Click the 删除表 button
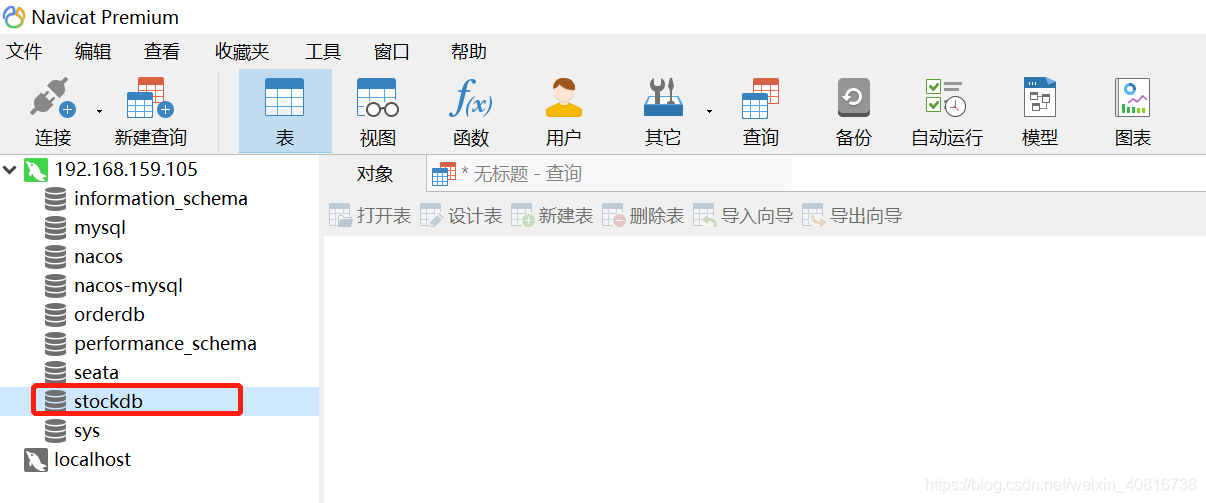This screenshot has width=1206, height=503. 643,216
